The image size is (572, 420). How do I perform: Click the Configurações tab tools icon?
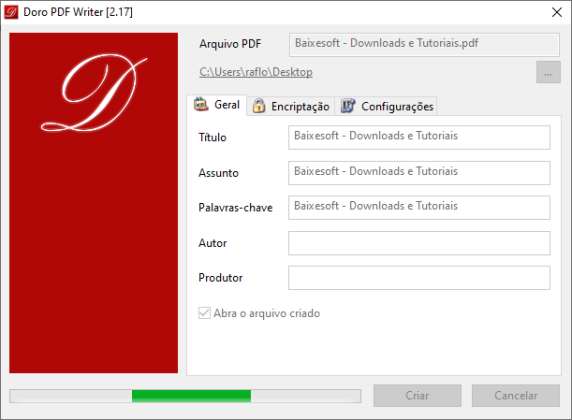(348, 106)
